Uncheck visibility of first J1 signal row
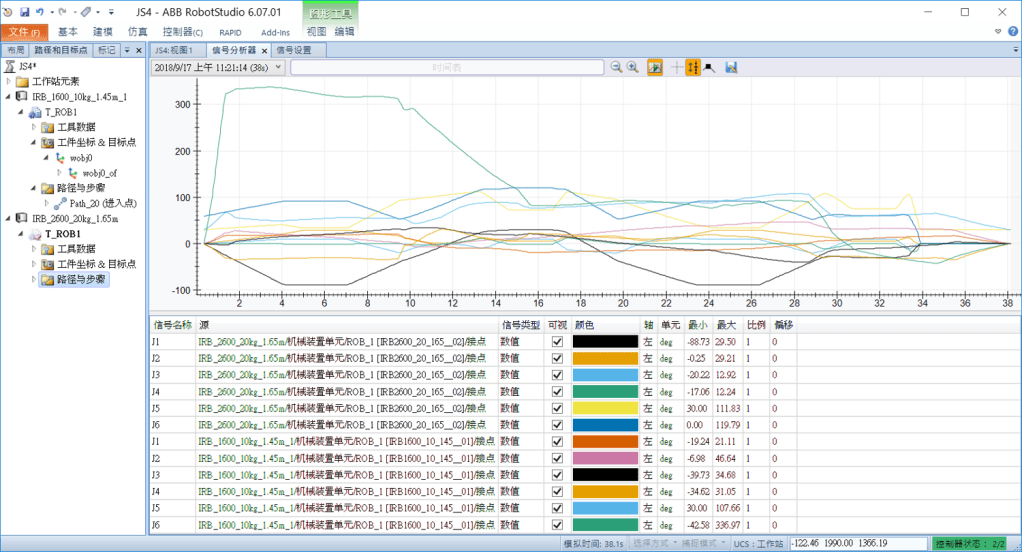Image resolution: width=1022 pixels, height=552 pixels. 557,342
